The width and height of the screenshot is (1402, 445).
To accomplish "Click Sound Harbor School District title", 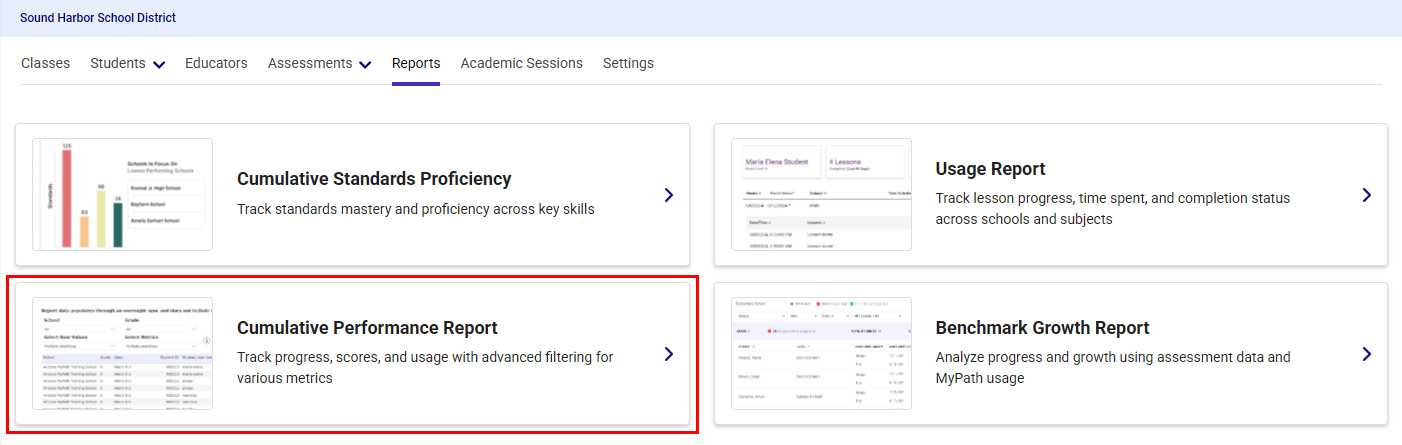I will (97, 18).
